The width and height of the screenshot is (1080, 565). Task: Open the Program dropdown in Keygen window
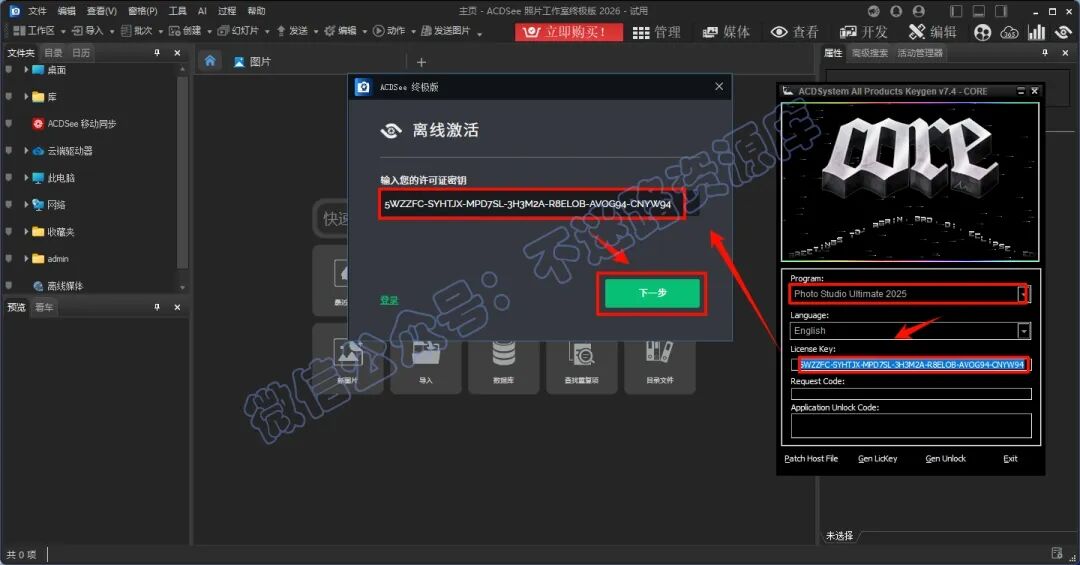(x=1024, y=294)
